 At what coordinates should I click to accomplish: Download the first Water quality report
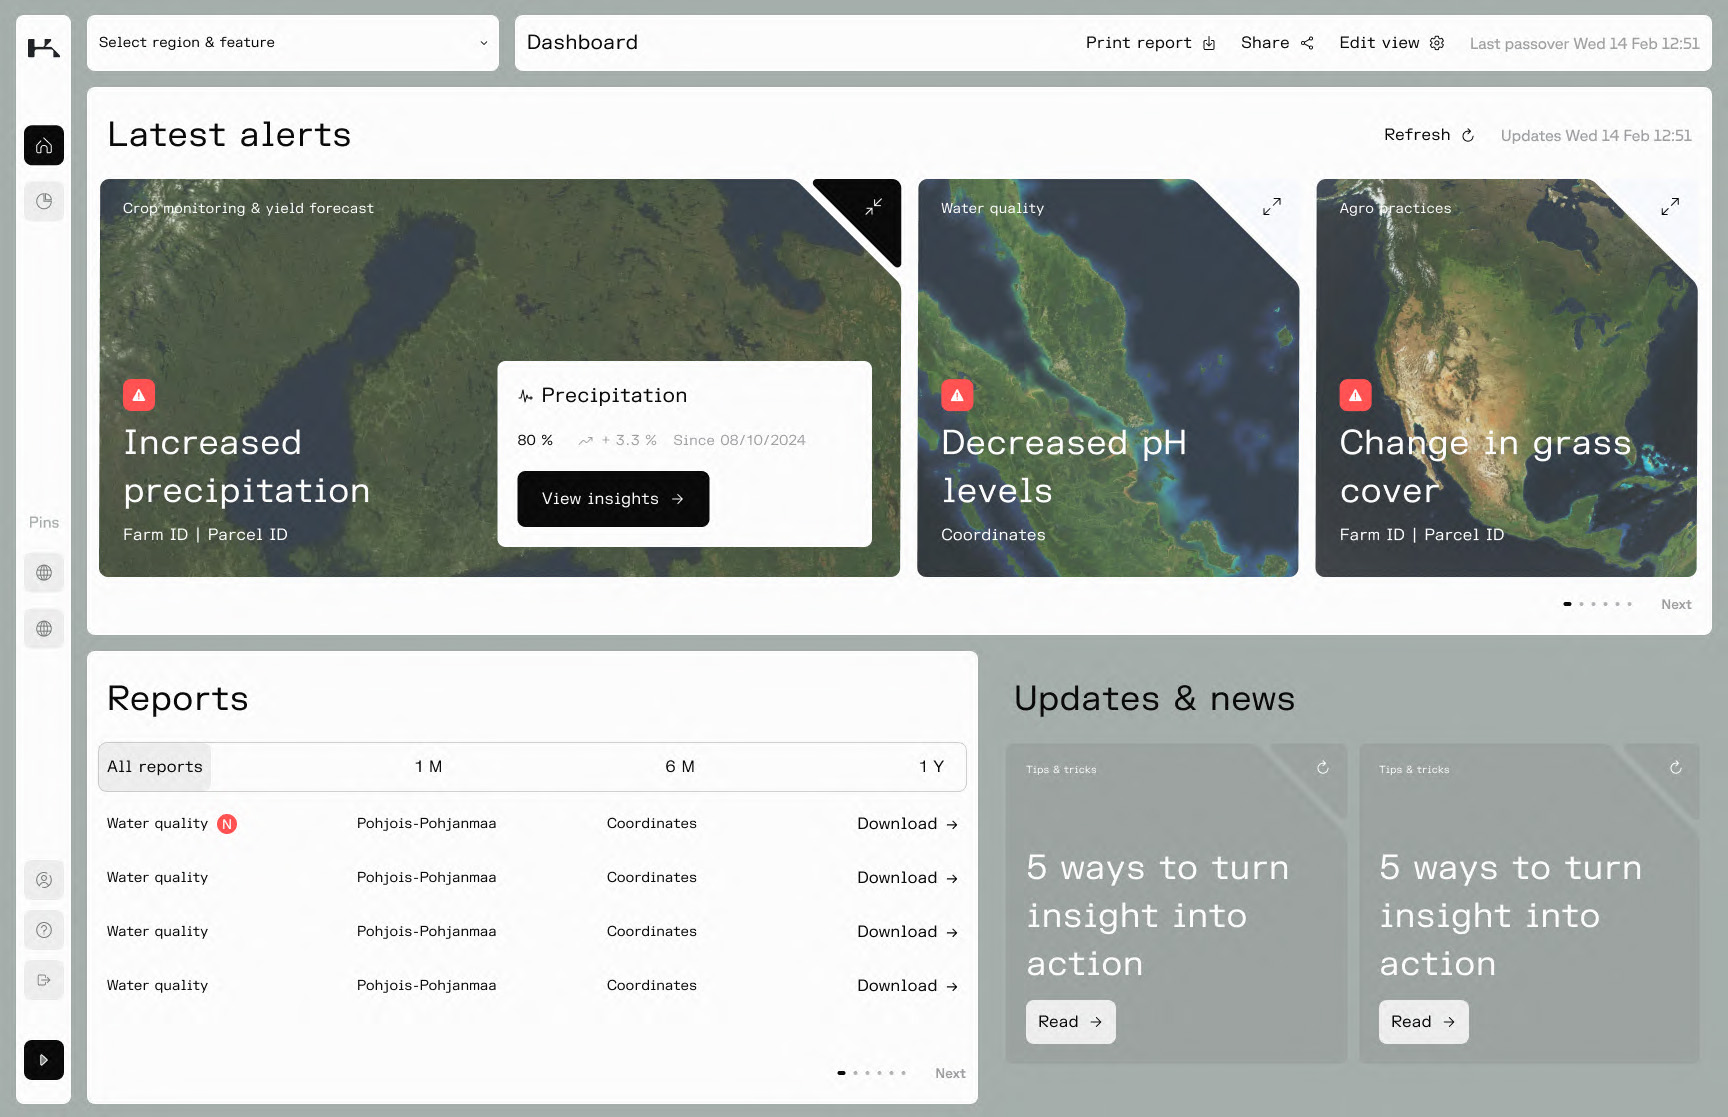click(x=907, y=824)
